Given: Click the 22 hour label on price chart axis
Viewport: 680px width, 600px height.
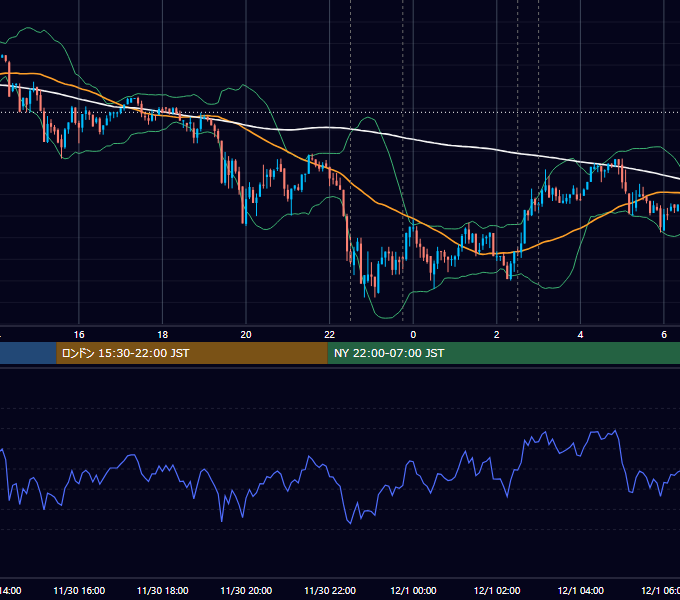Looking at the screenshot, I should 330,335.
